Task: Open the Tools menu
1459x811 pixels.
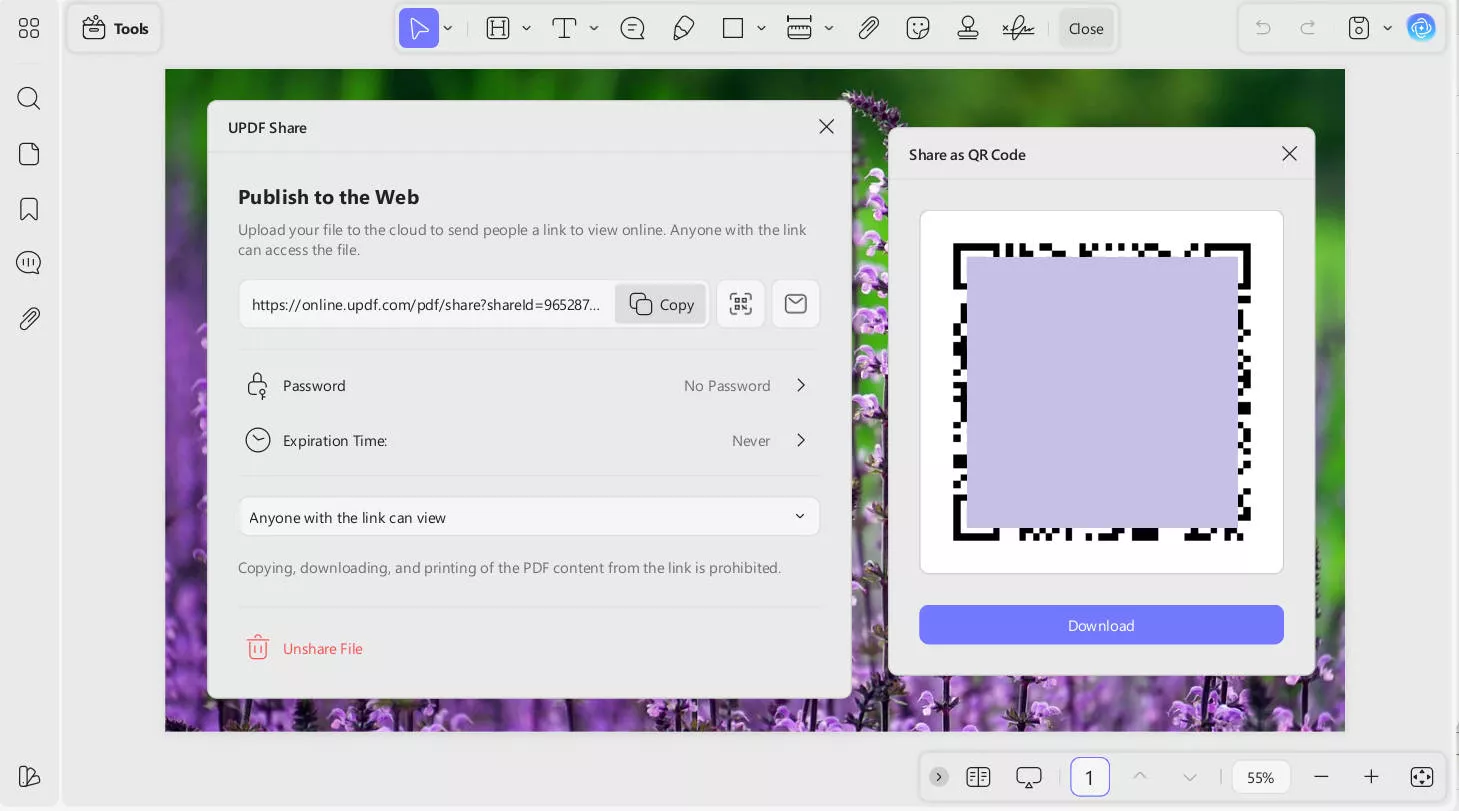Action: 115,28
